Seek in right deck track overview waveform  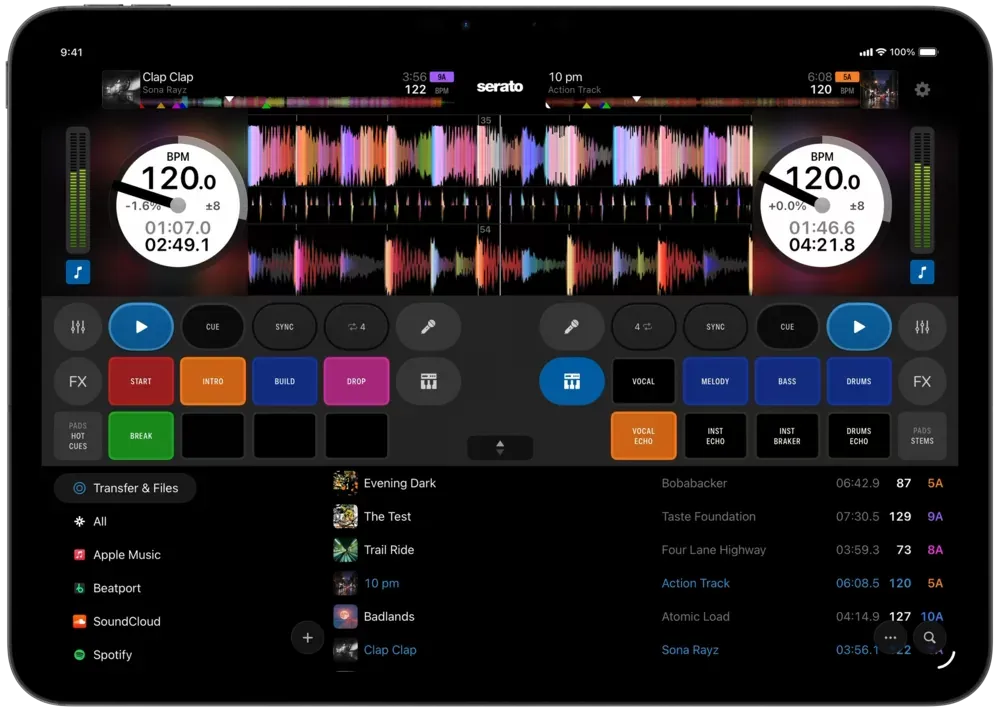[703, 102]
